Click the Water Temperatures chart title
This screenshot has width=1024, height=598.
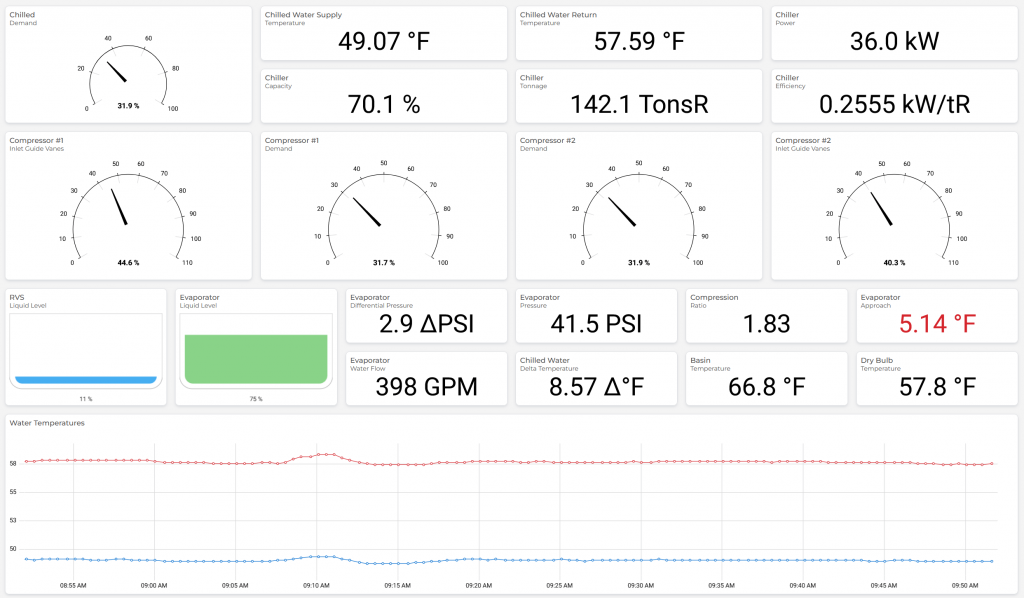coord(47,423)
